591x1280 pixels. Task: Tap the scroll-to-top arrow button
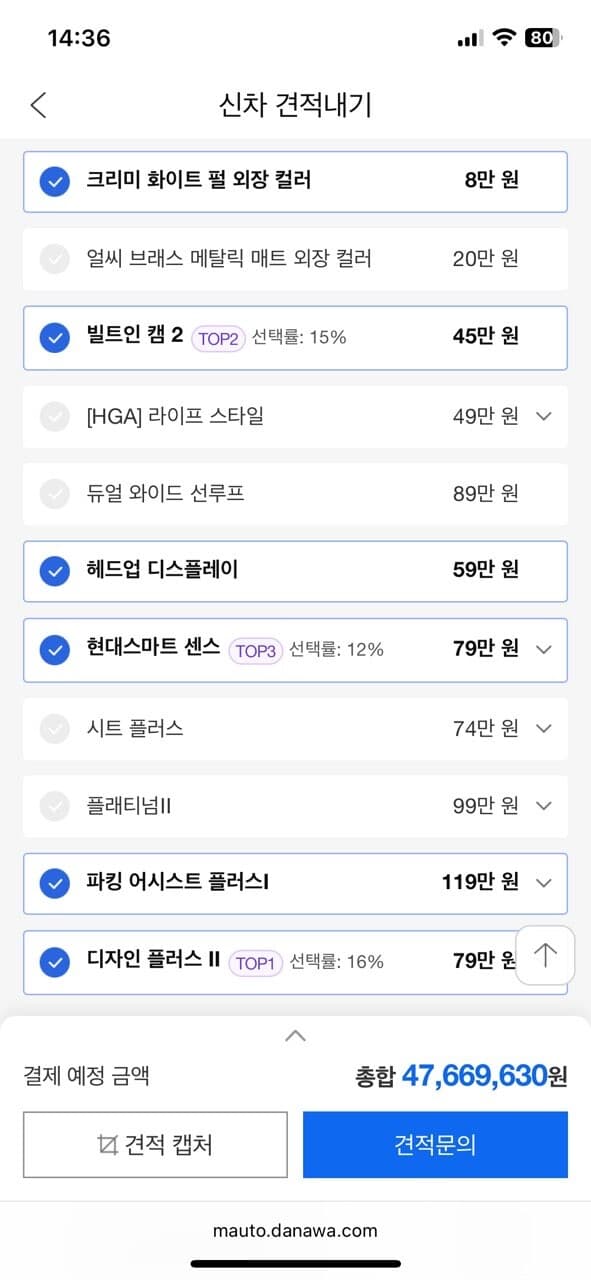[545, 956]
